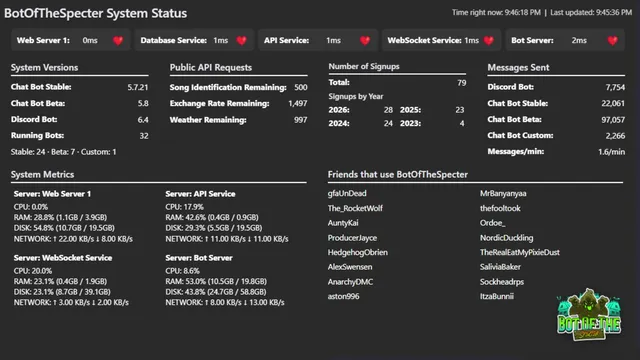Select the Bot Server status label

[532, 40]
